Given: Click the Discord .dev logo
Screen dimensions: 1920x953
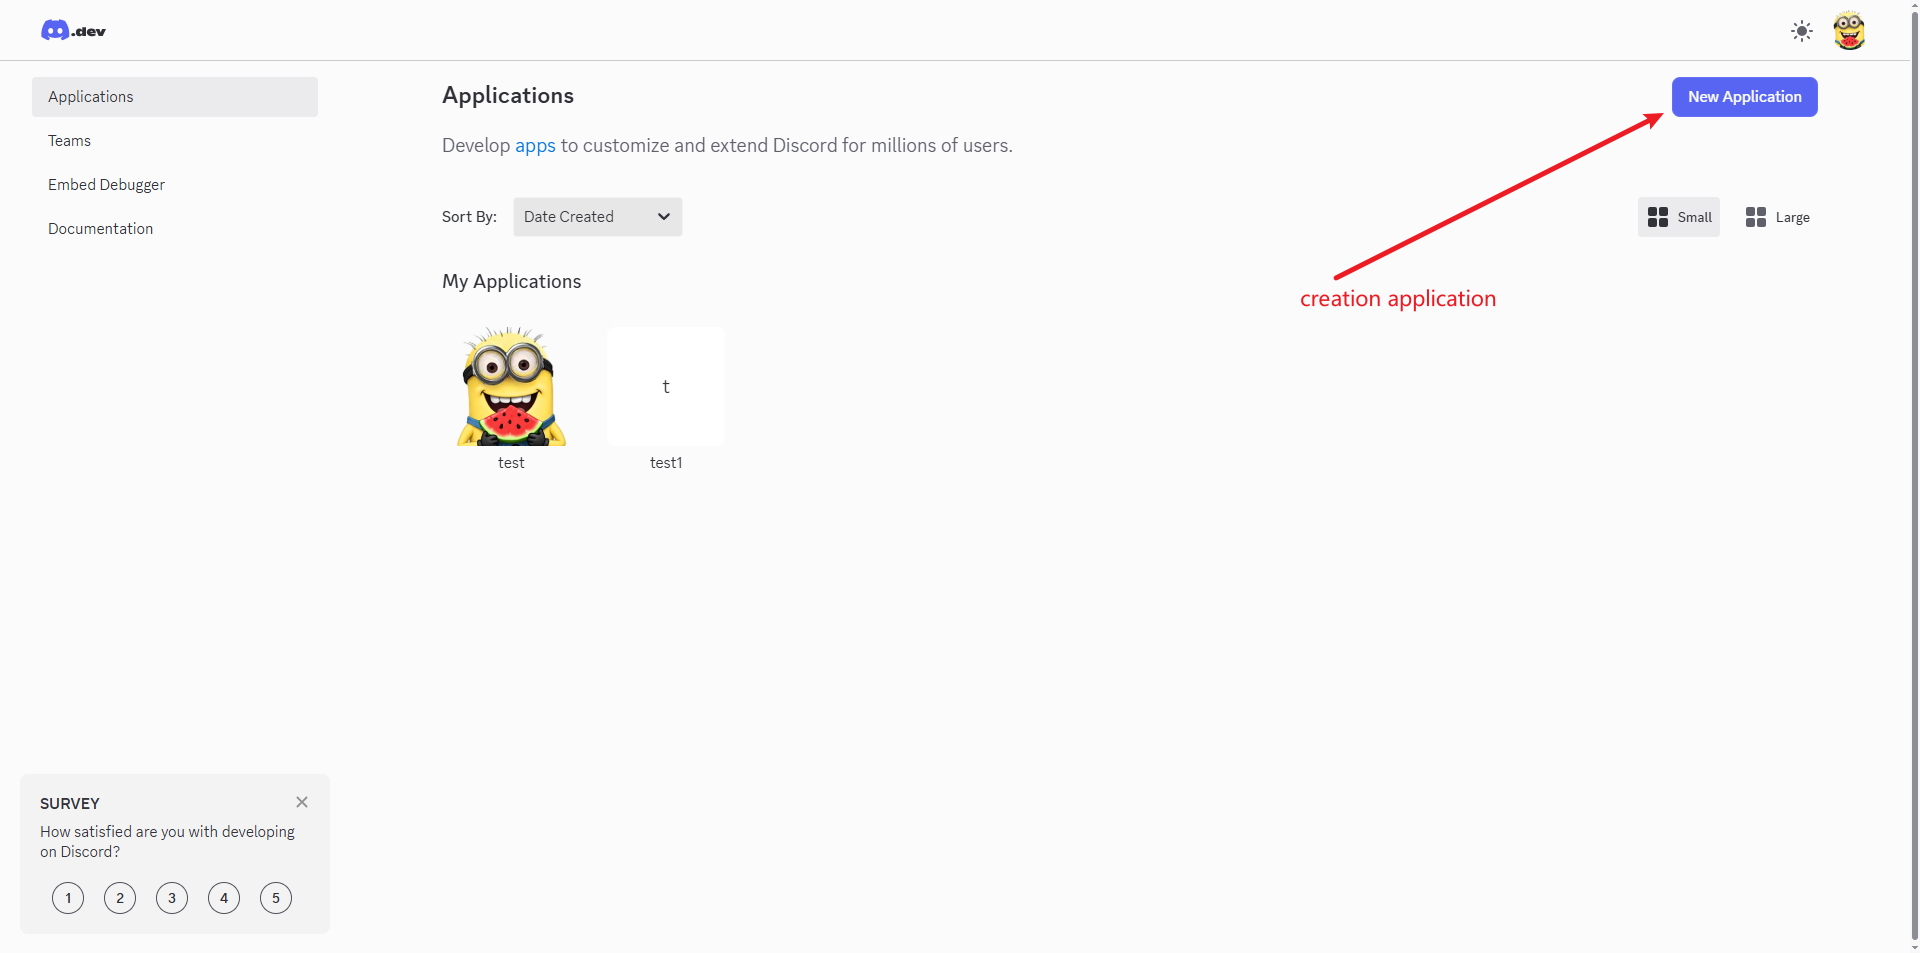Looking at the screenshot, I should click(72, 30).
